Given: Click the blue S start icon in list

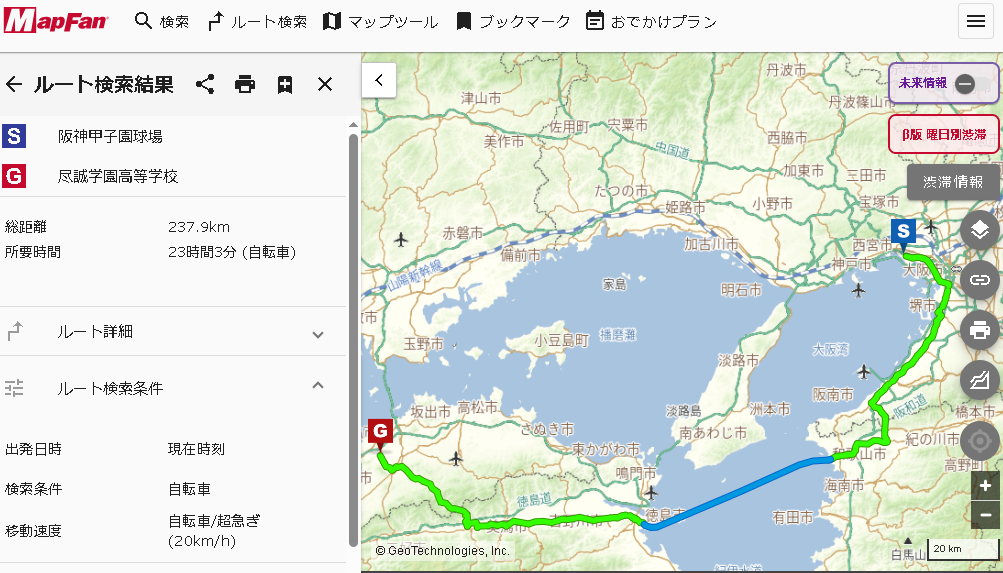Looking at the screenshot, I should tap(14, 136).
